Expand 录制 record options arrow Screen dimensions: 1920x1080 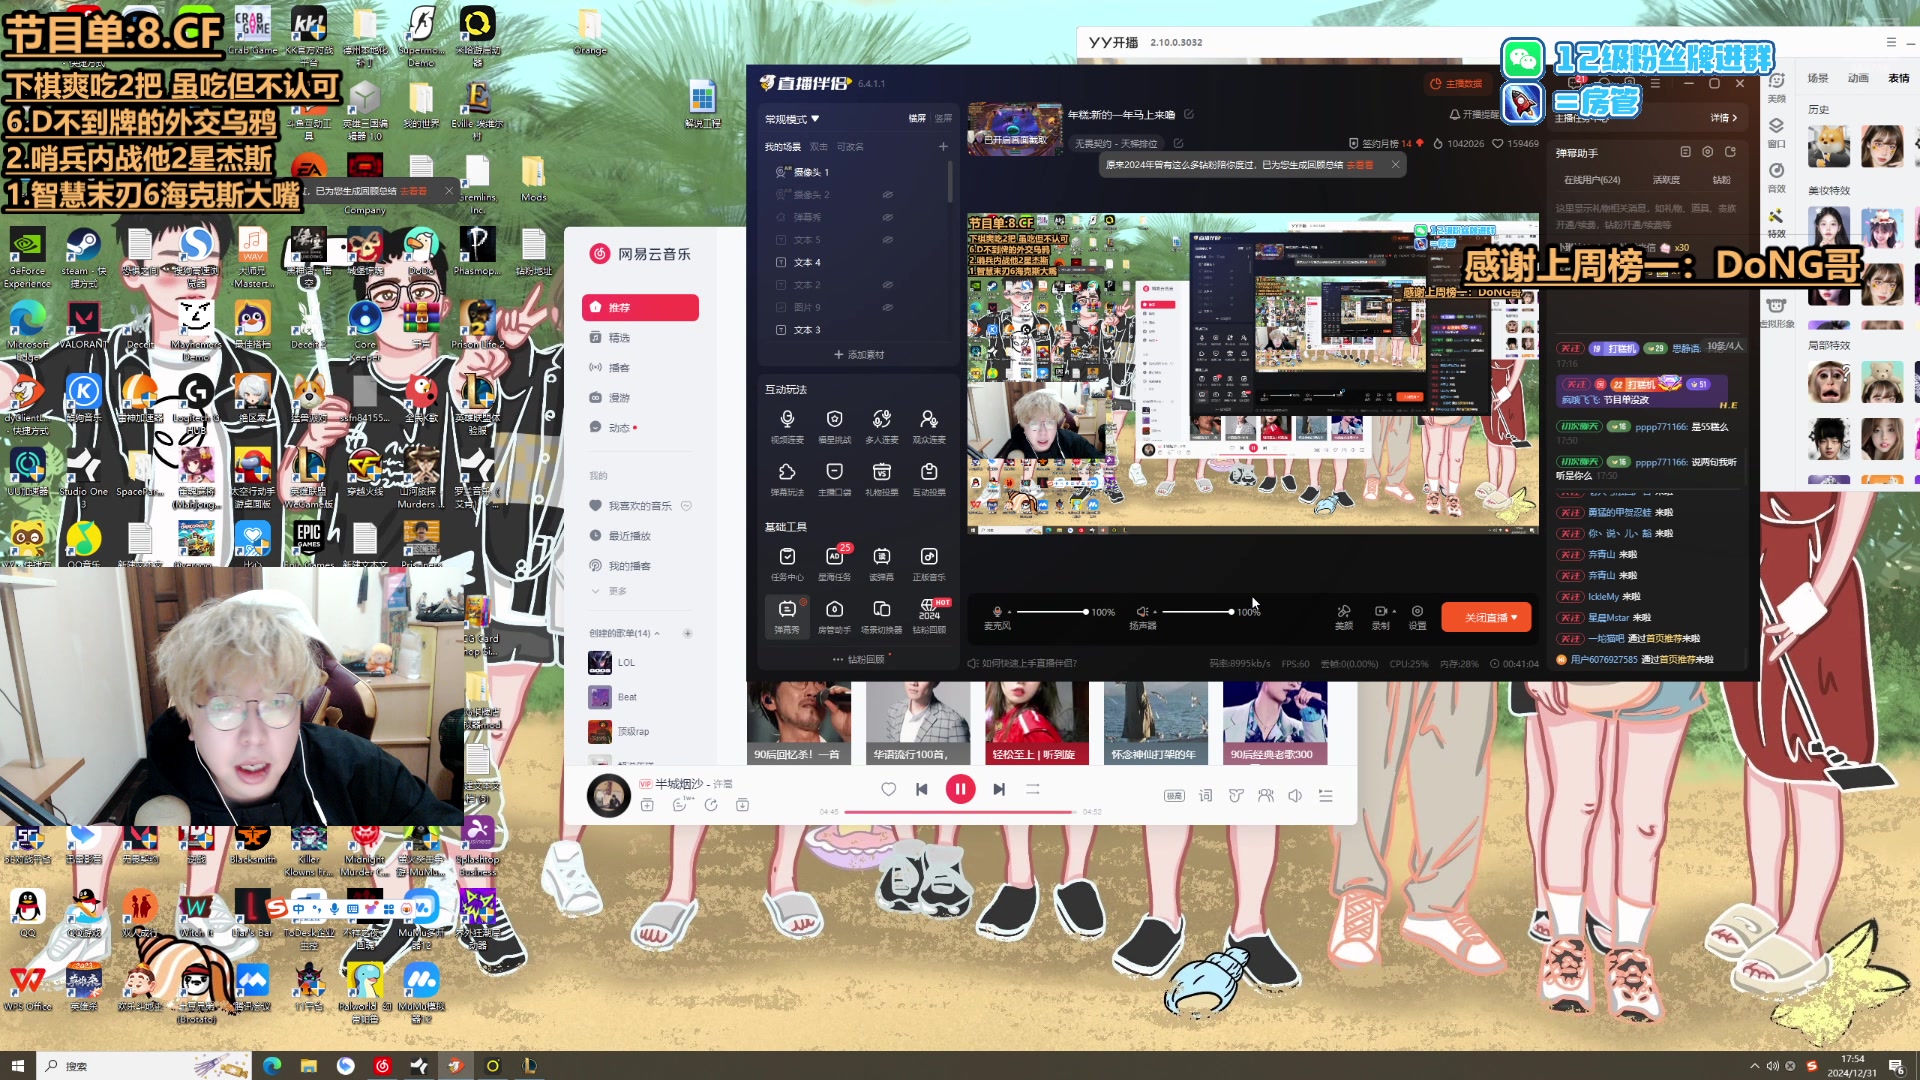(1394, 611)
